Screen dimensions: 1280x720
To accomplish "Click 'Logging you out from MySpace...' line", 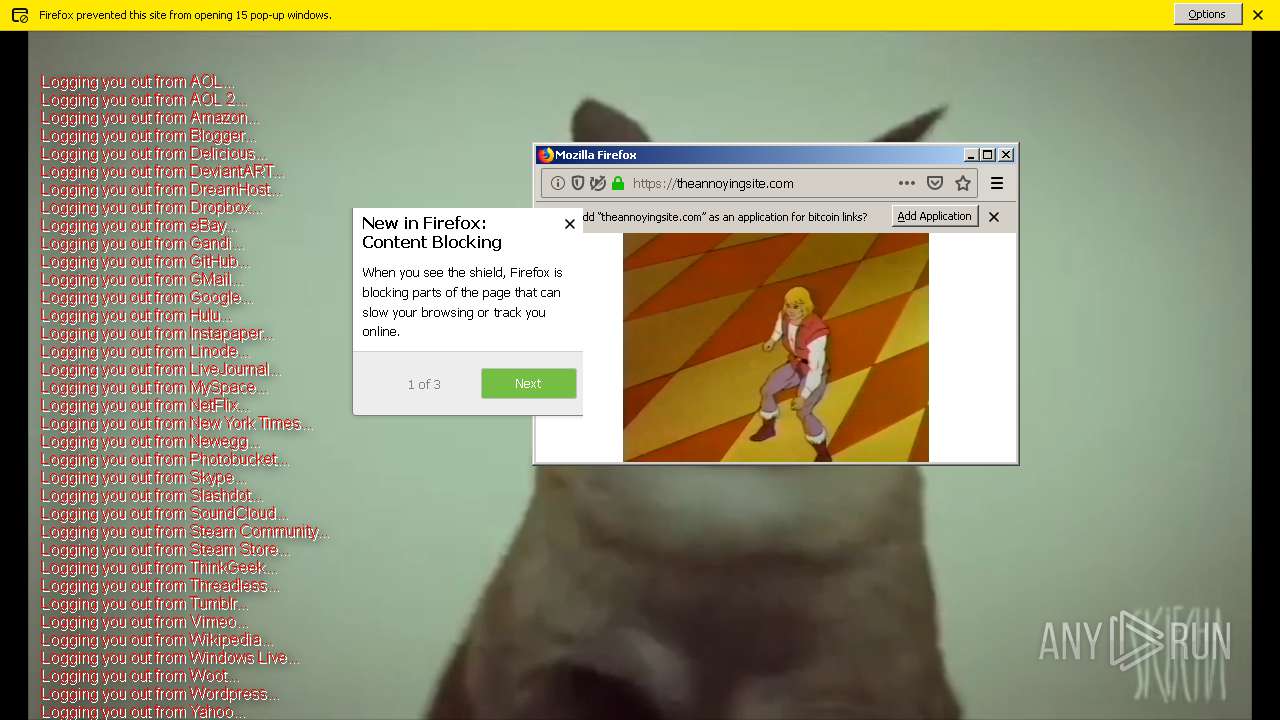I will click(x=155, y=388).
